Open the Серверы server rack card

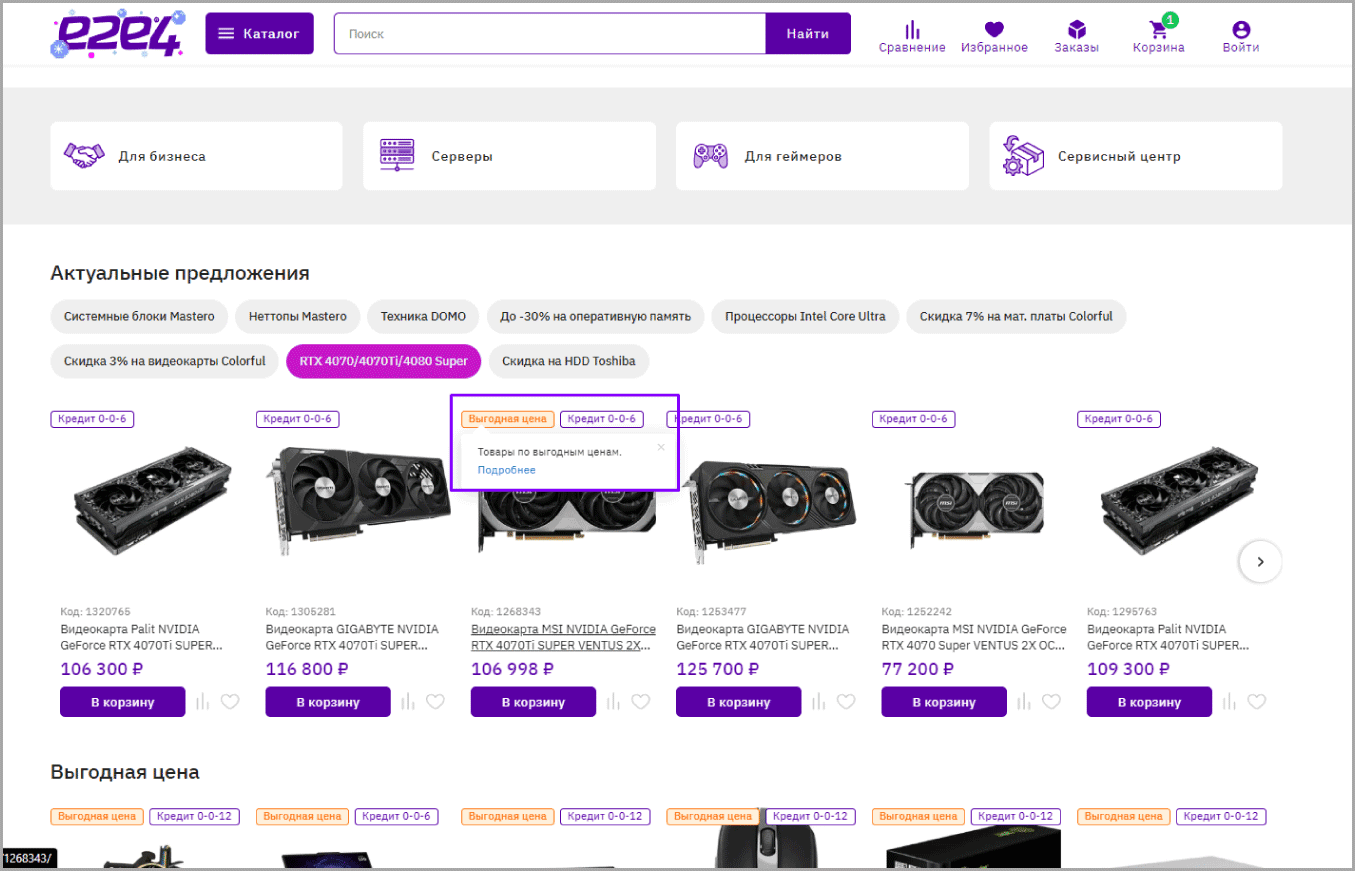pyautogui.click(x=509, y=156)
